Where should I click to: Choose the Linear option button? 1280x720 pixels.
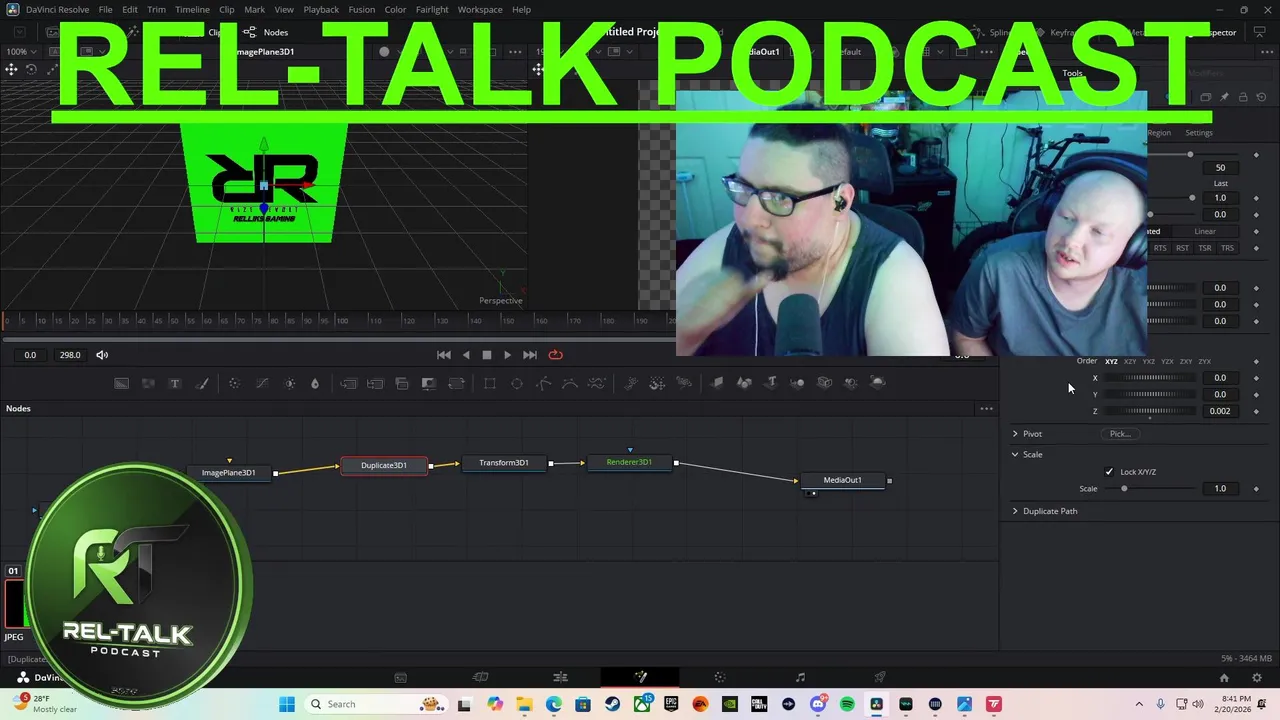[x=1205, y=231]
